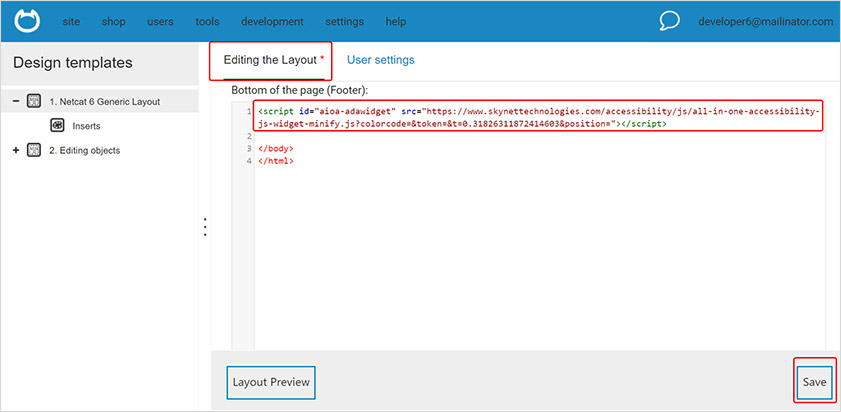
Task: Click the Netcat cat logo icon
Action: pyautogui.click(x=27, y=21)
